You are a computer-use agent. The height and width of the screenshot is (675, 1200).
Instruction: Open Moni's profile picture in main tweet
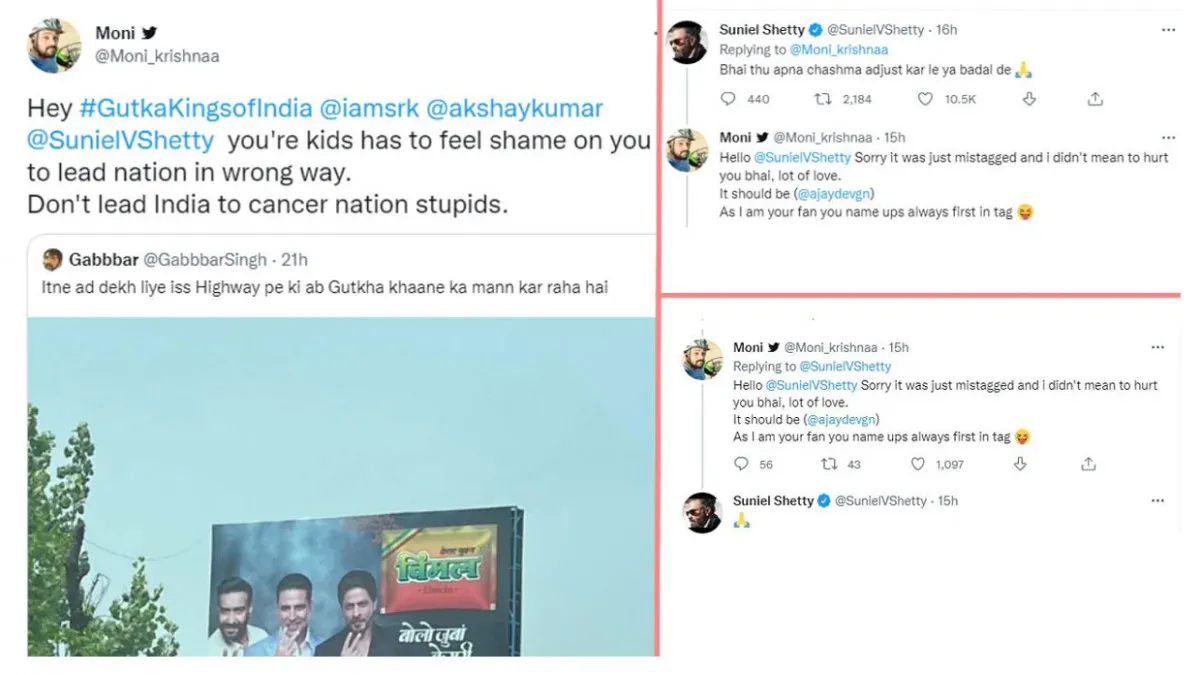(55, 45)
